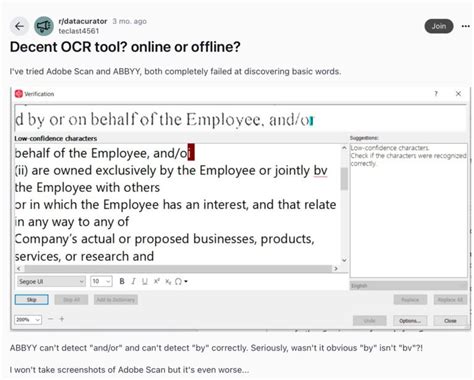
Task: Open the English language dropdown
Action: click(x=408, y=286)
